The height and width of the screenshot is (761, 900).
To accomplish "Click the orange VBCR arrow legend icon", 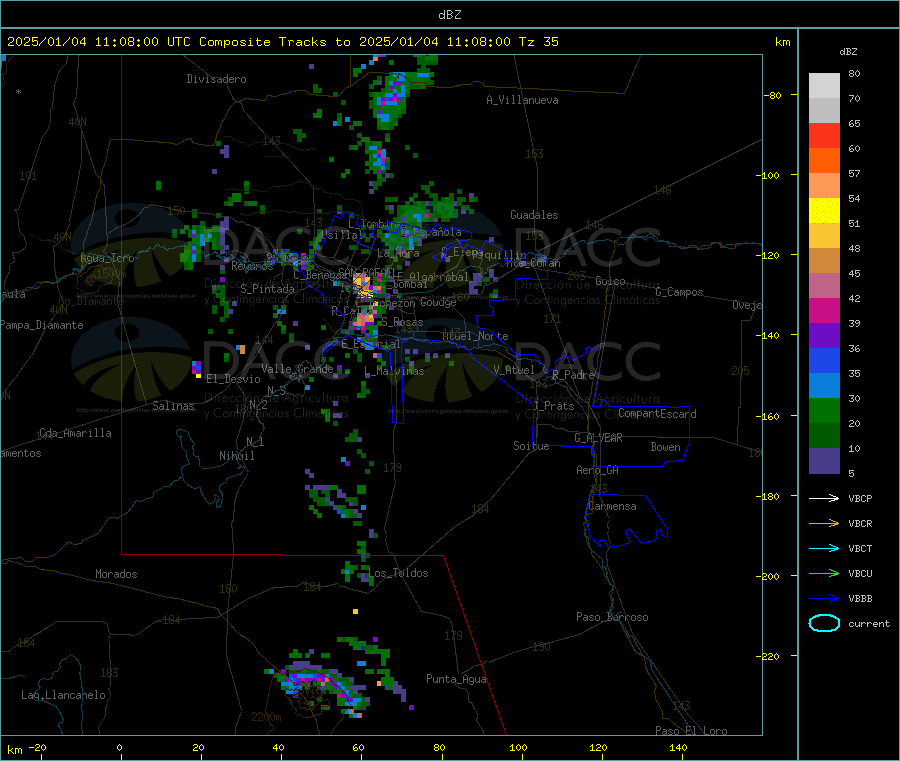I will pos(824,523).
